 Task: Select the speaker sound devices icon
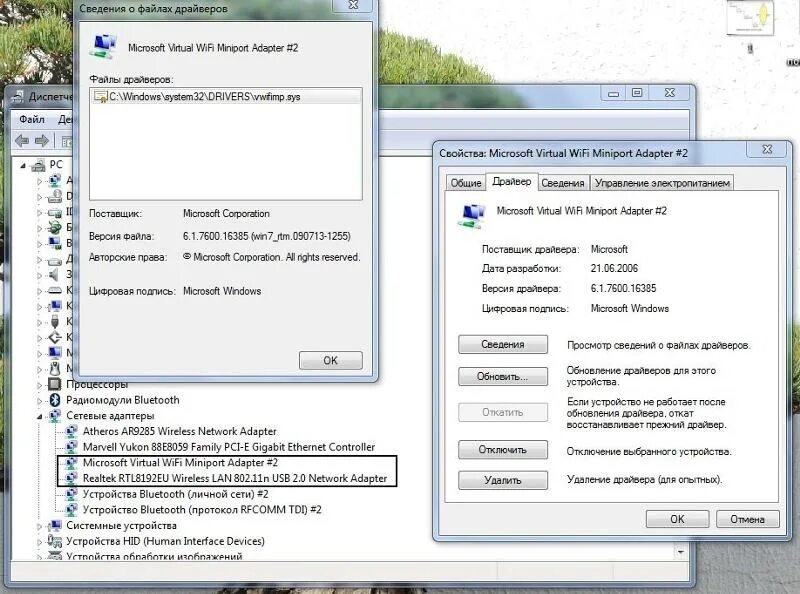coord(55,275)
